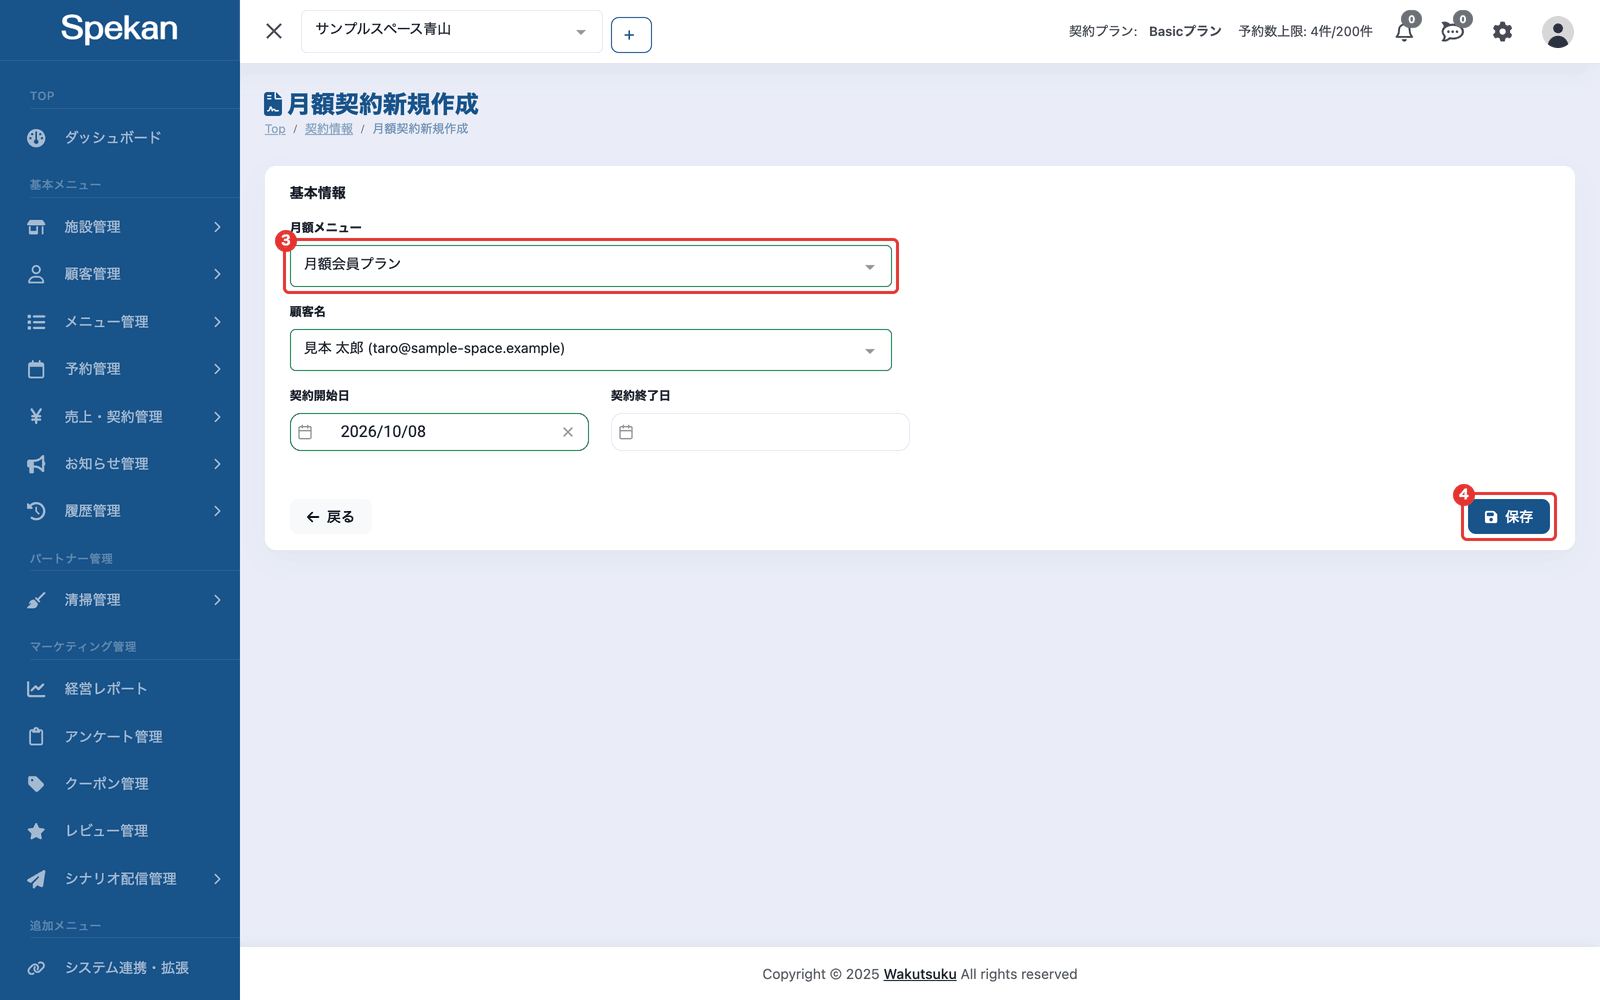
Task: Go to Top breadcrumb link
Action: pyautogui.click(x=275, y=129)
